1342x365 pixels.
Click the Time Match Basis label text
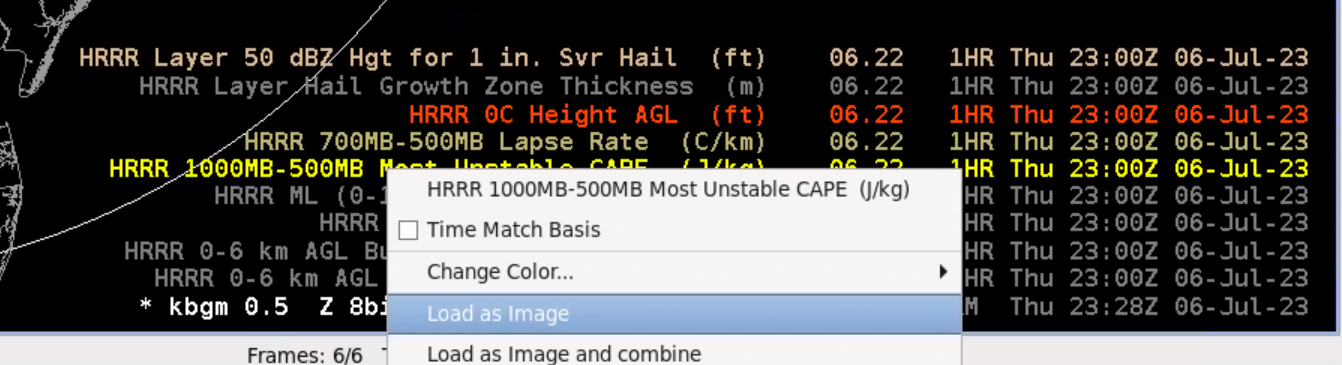[513, 230]
